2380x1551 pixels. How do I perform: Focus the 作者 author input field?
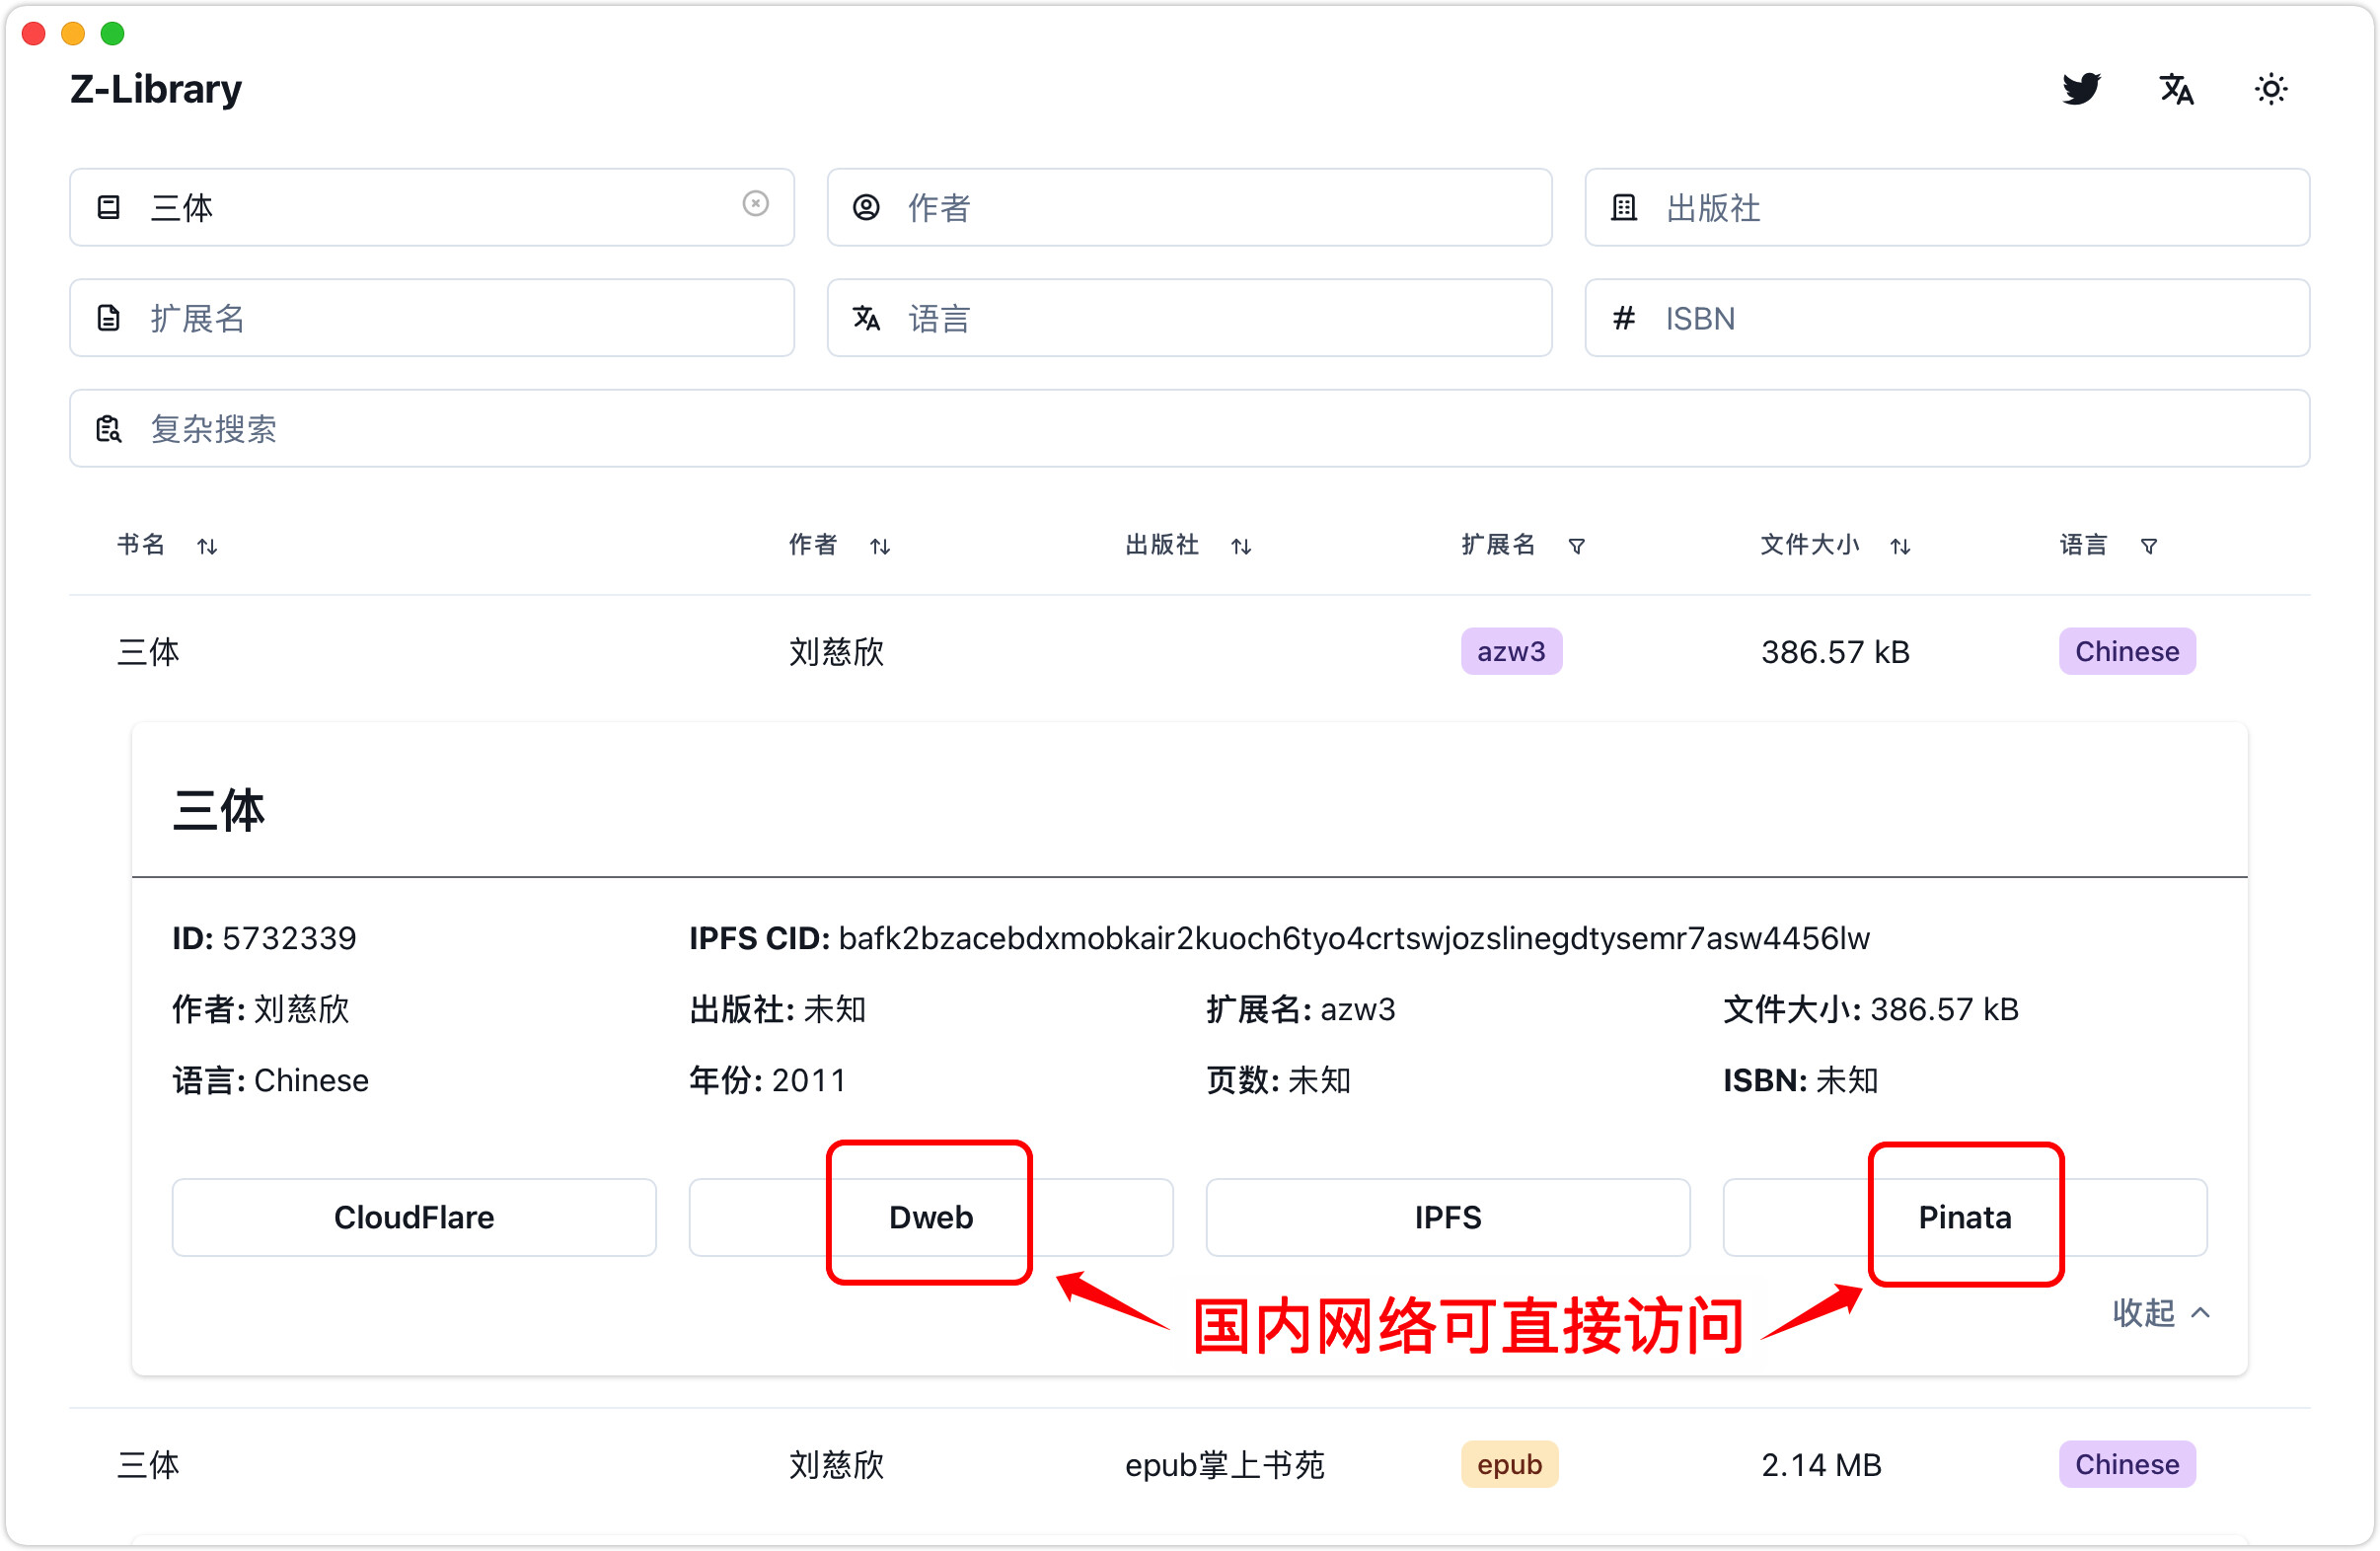click(1190, 207)
